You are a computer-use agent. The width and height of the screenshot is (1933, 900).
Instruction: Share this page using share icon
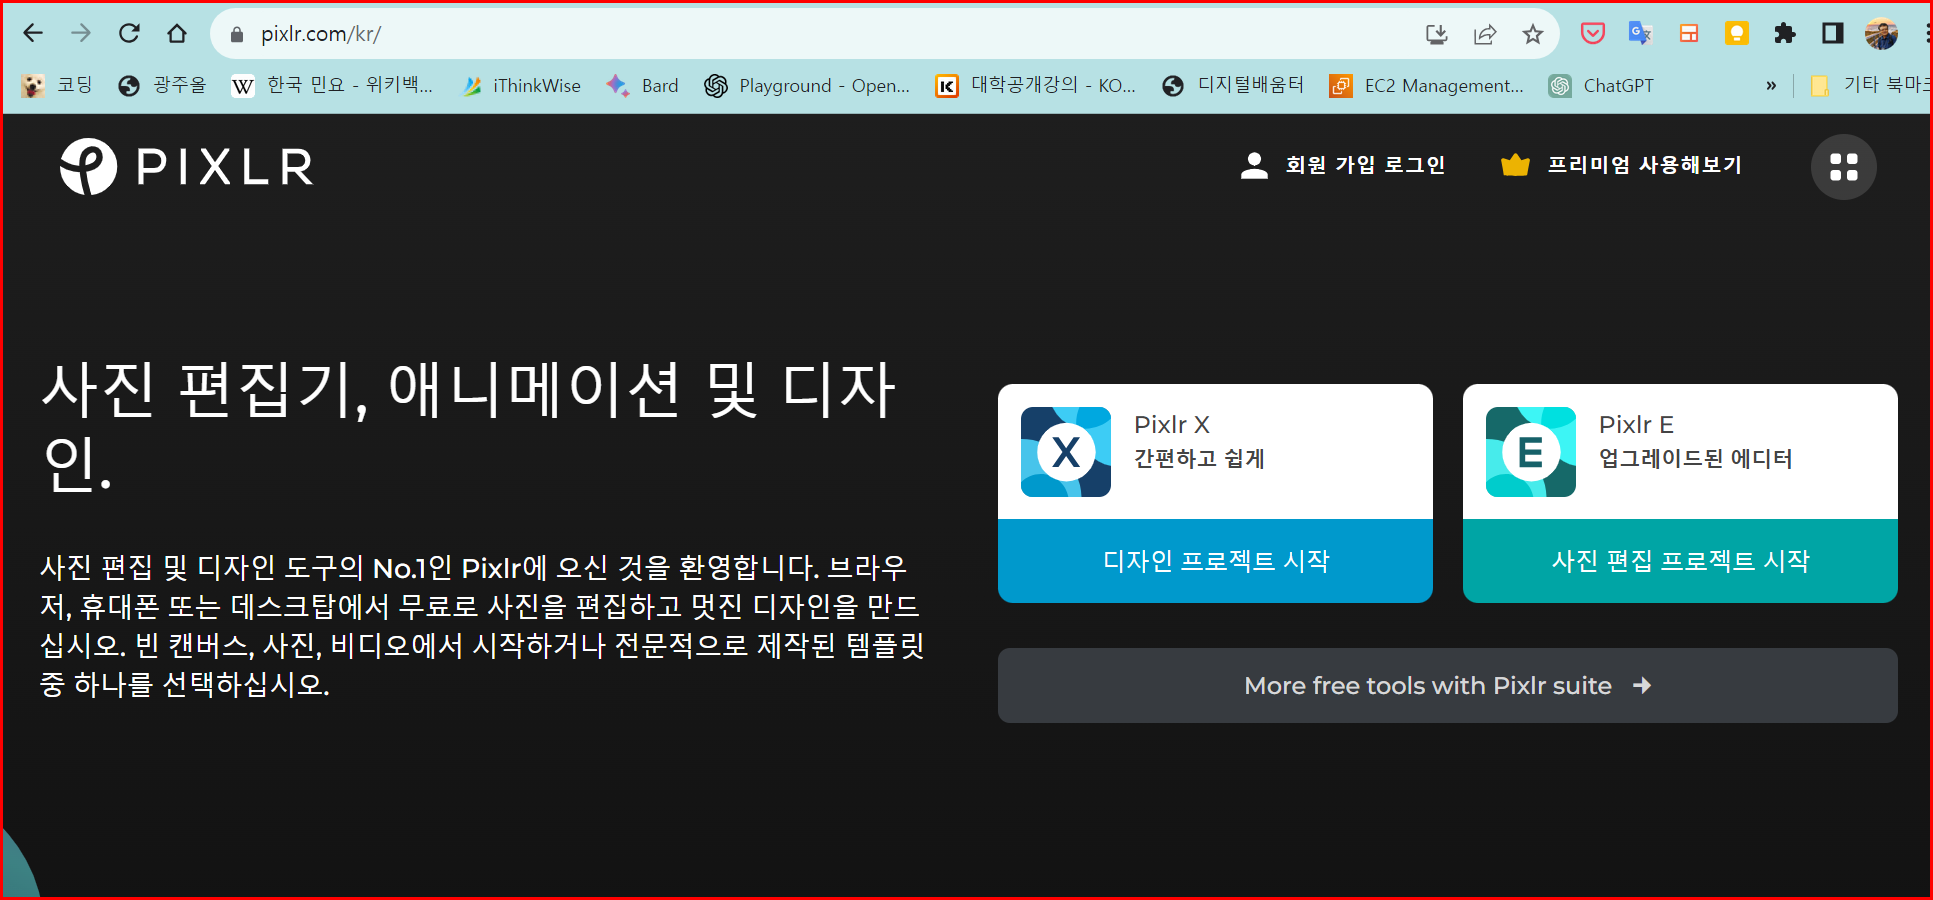pyautogui.click(x=1485, y=35)
